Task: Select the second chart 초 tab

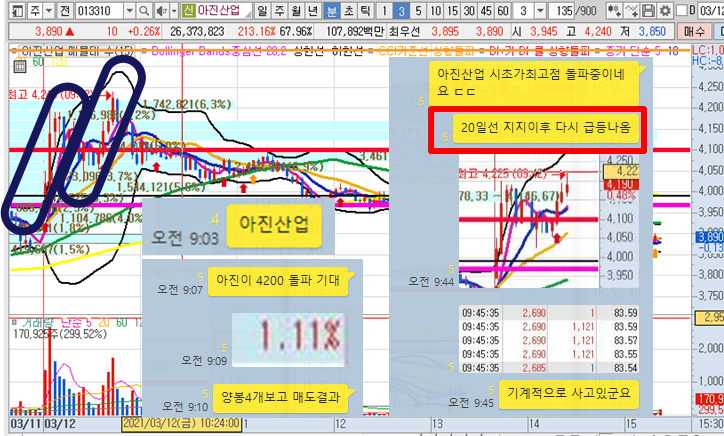Action: coord(349,10)
